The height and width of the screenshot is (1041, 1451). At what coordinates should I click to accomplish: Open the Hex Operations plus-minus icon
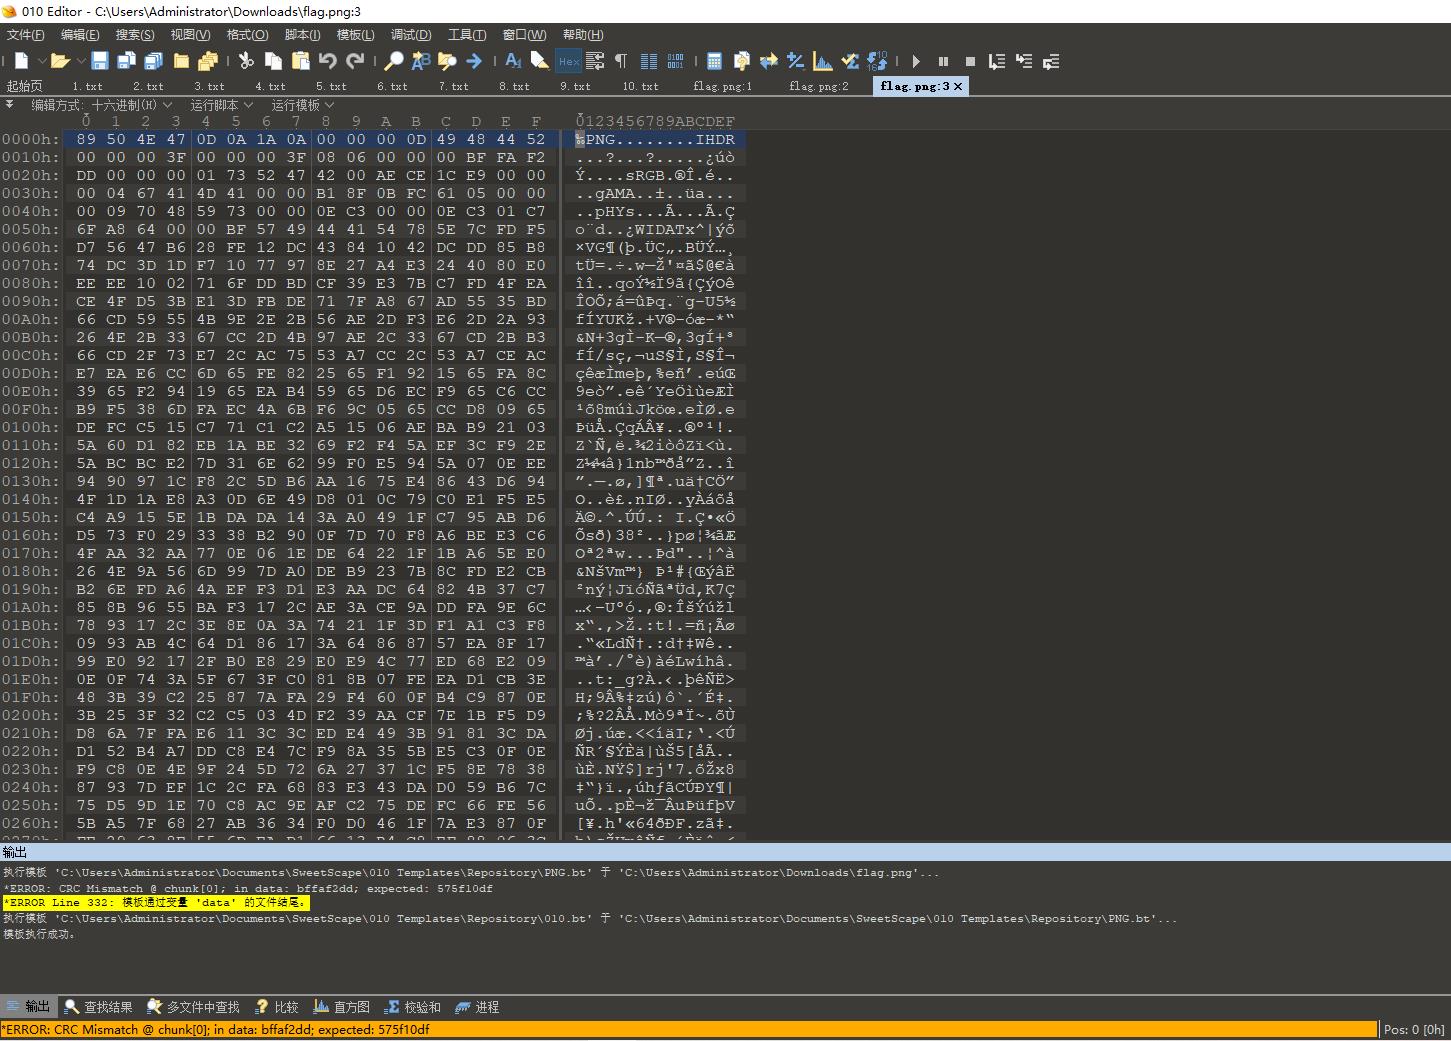(795, 61)
